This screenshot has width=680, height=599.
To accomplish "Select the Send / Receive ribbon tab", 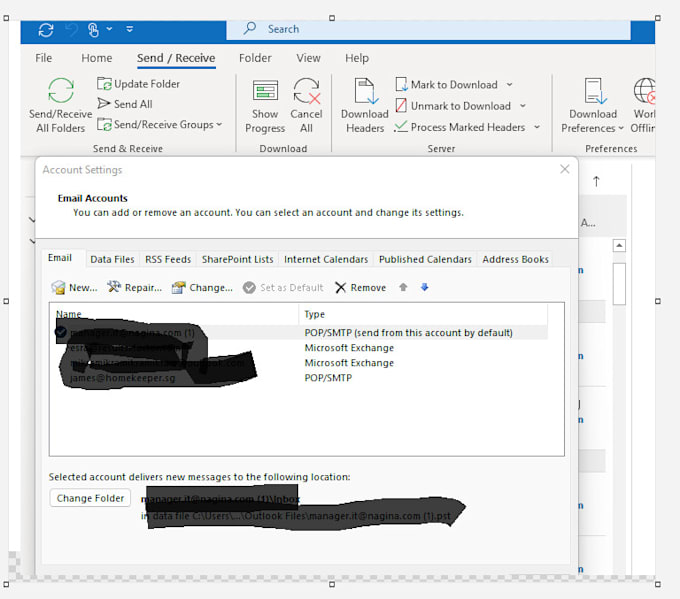I will tap(176, 58).
